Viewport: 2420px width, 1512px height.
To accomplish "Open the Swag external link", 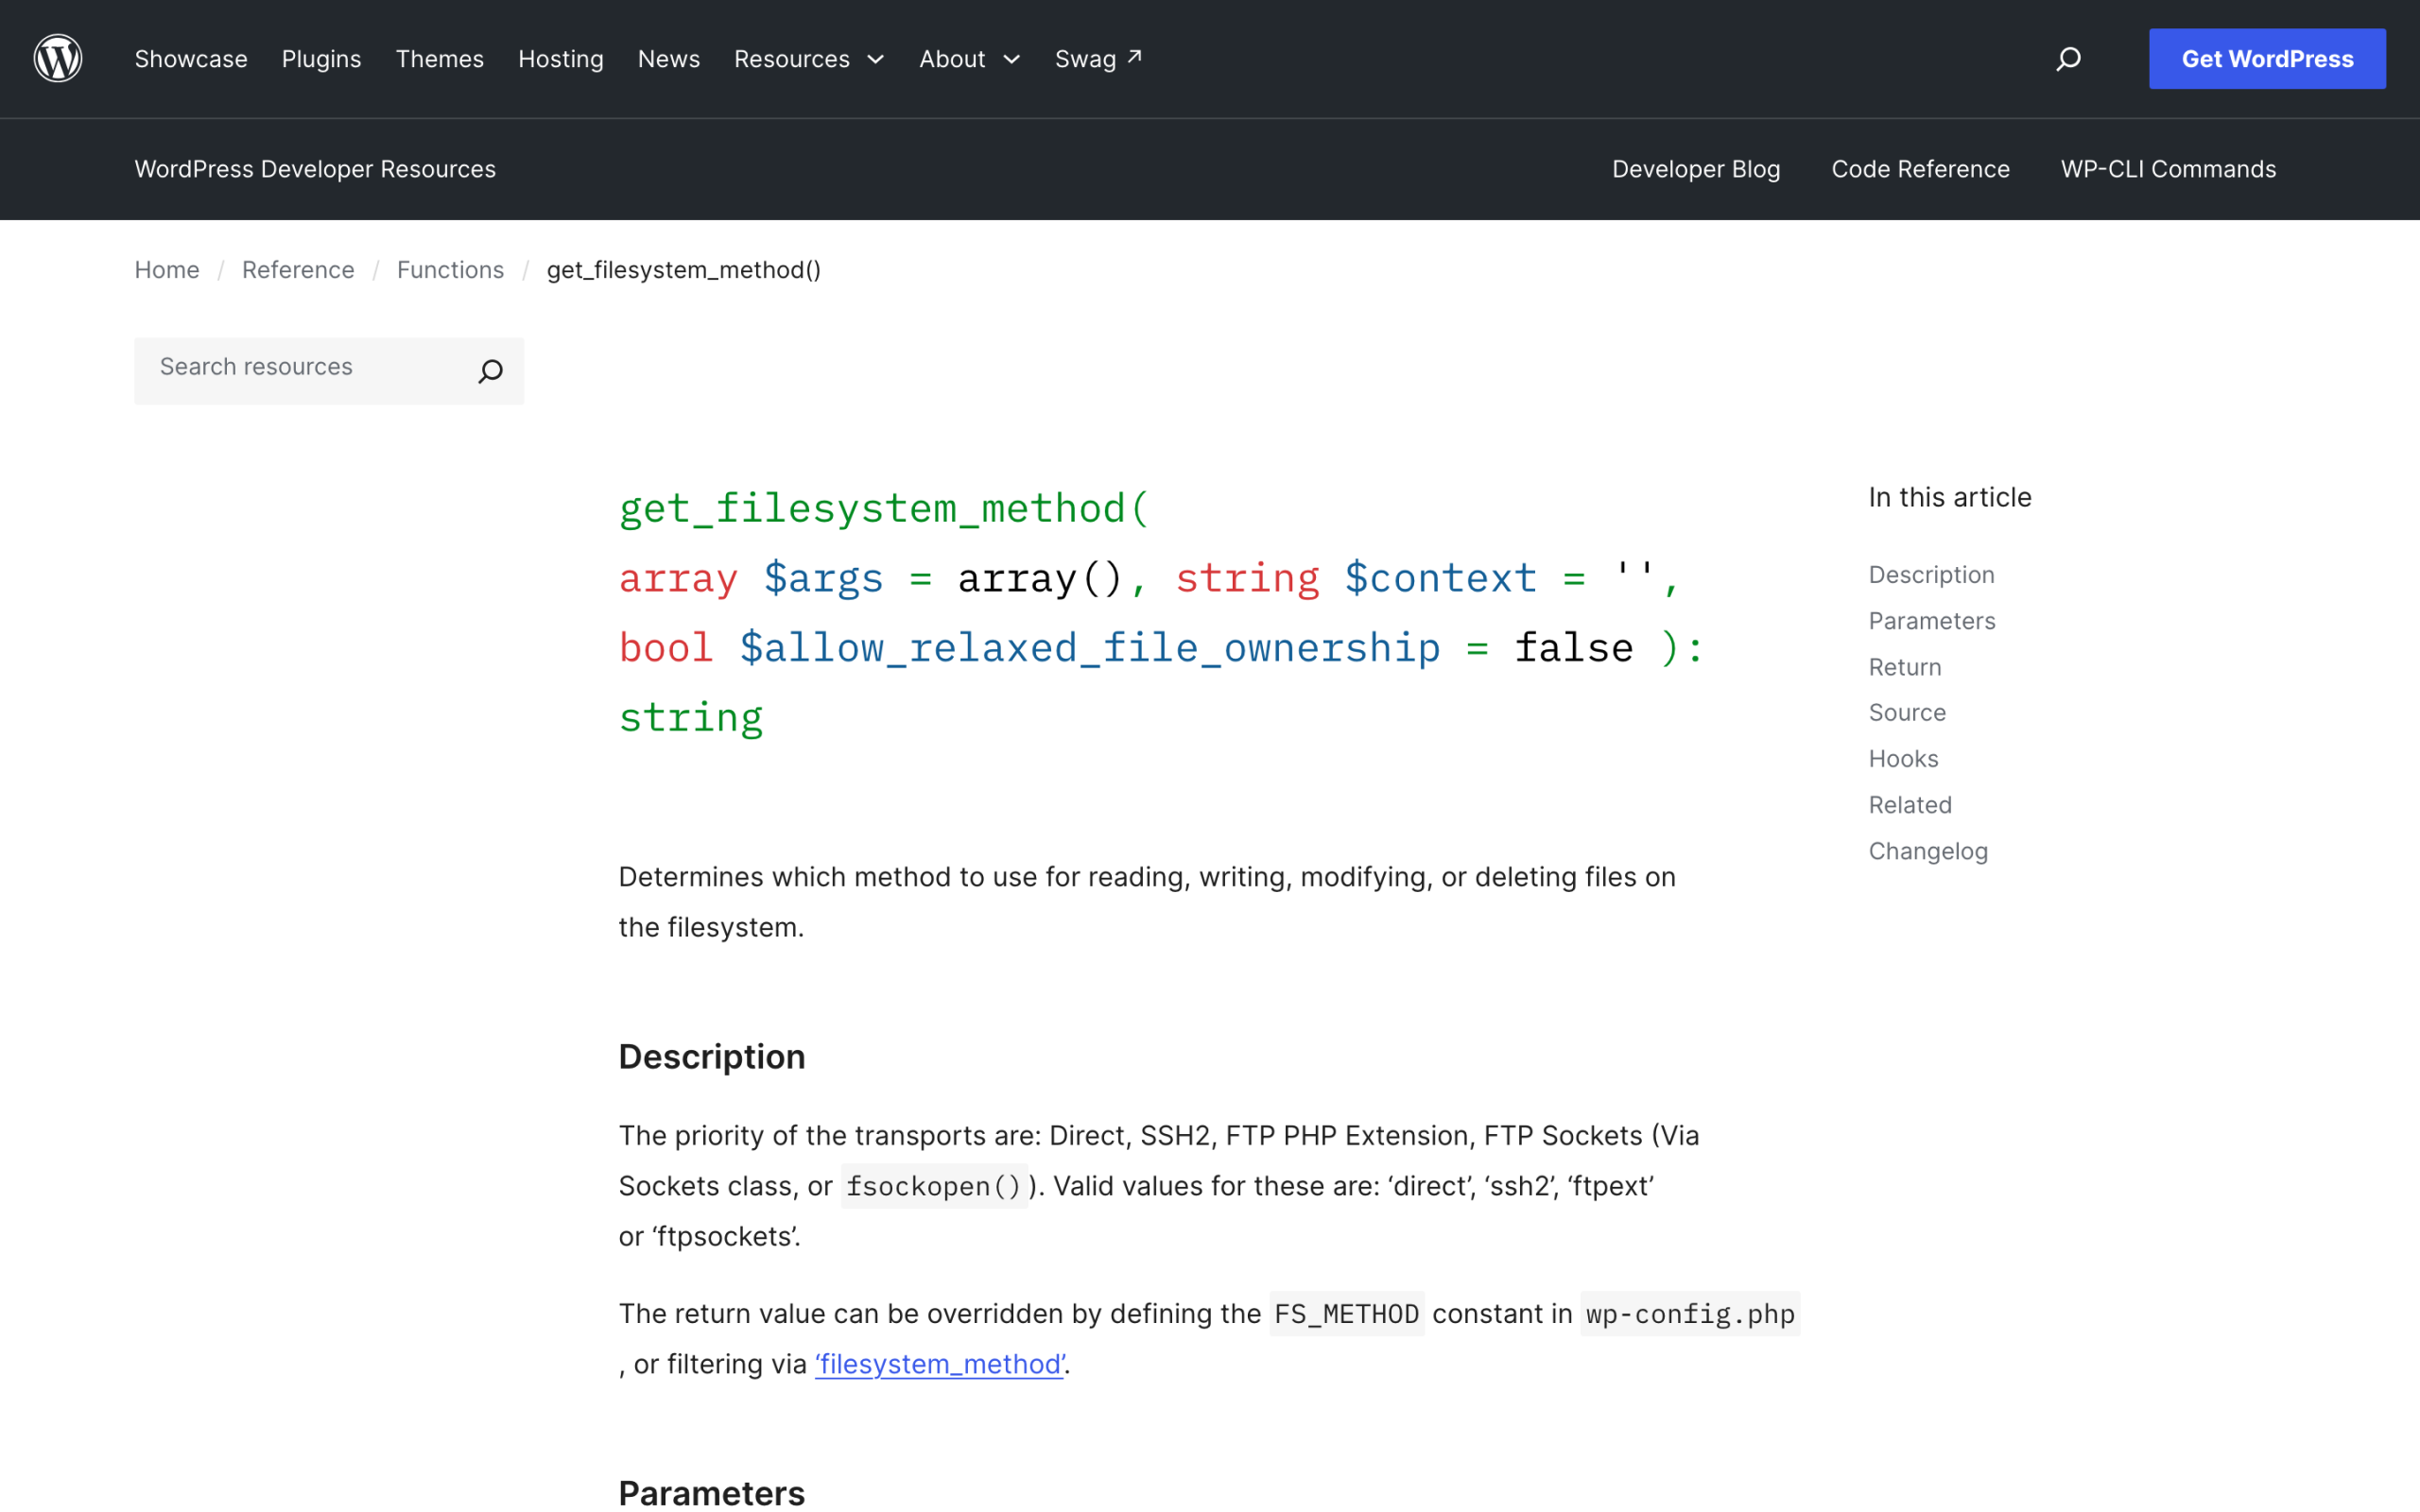I will tap(1098, 59).
